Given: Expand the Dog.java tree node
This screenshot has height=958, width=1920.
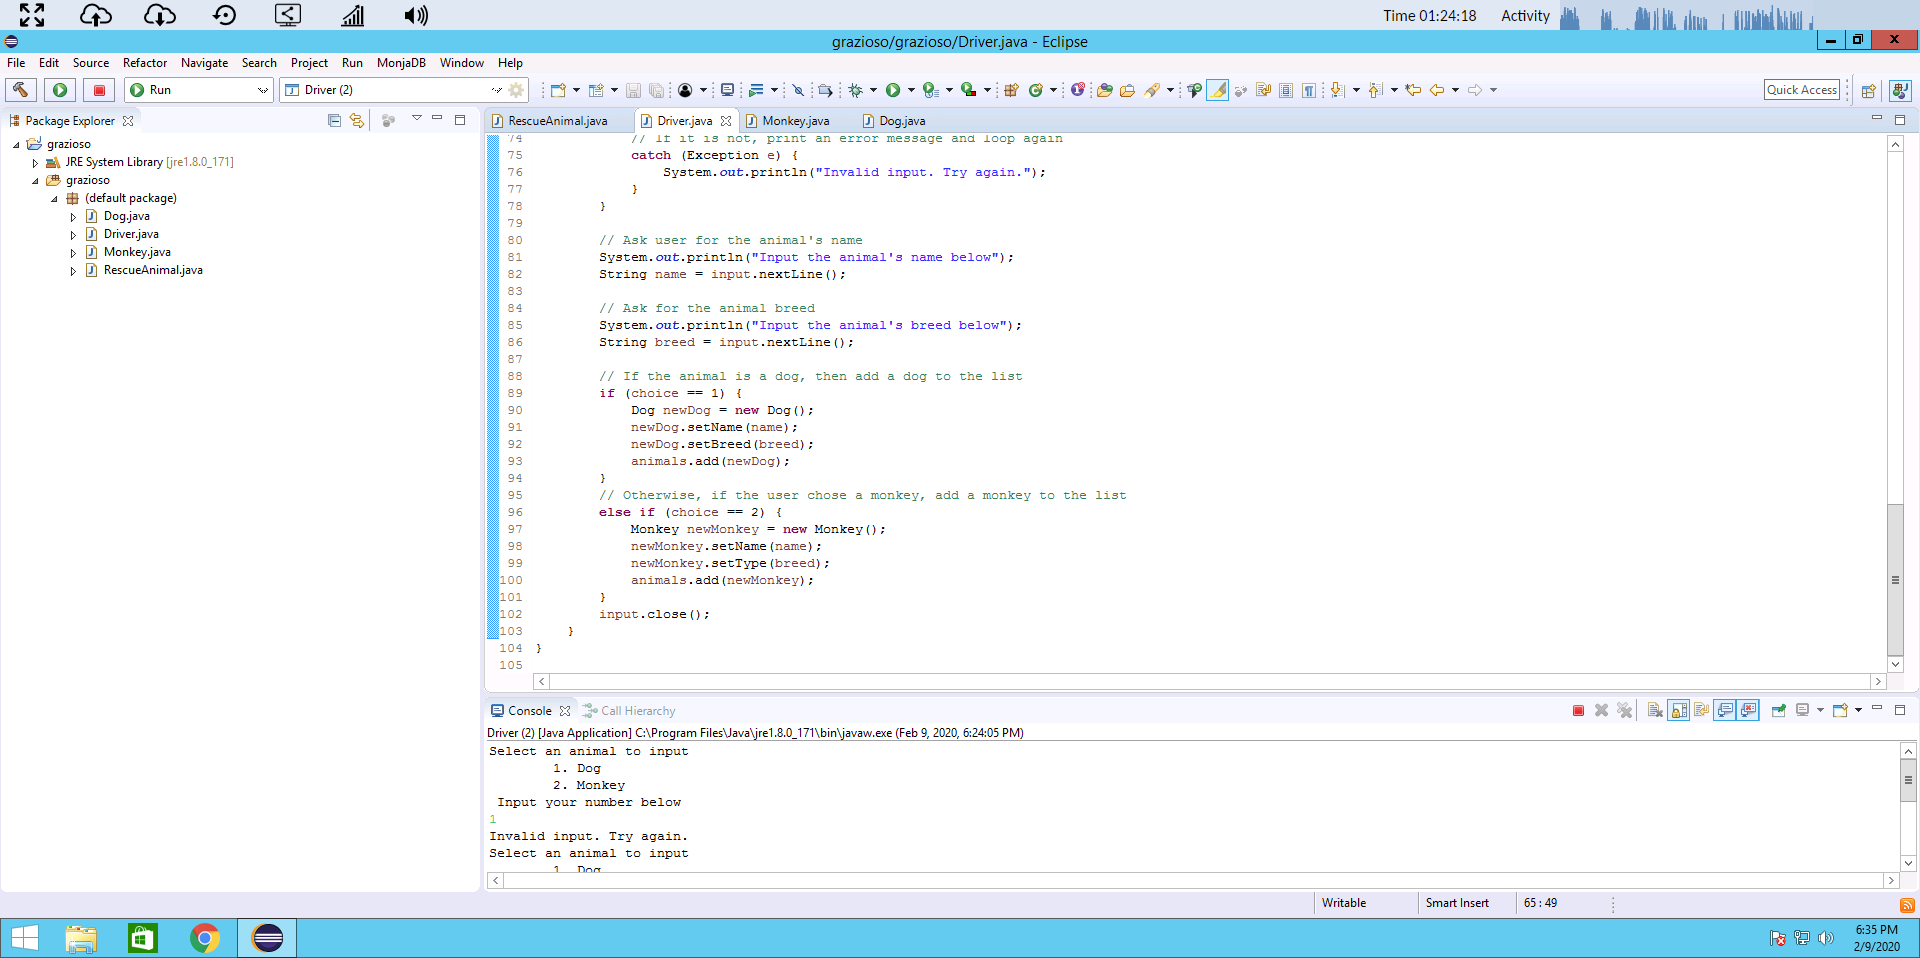Looking at the screenshot, I should (73, 216).
